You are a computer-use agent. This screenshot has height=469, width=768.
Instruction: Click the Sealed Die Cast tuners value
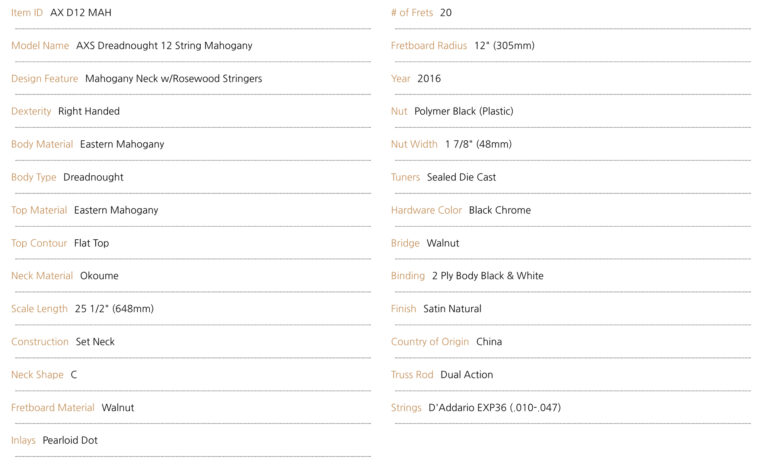[x=461, y=177]
